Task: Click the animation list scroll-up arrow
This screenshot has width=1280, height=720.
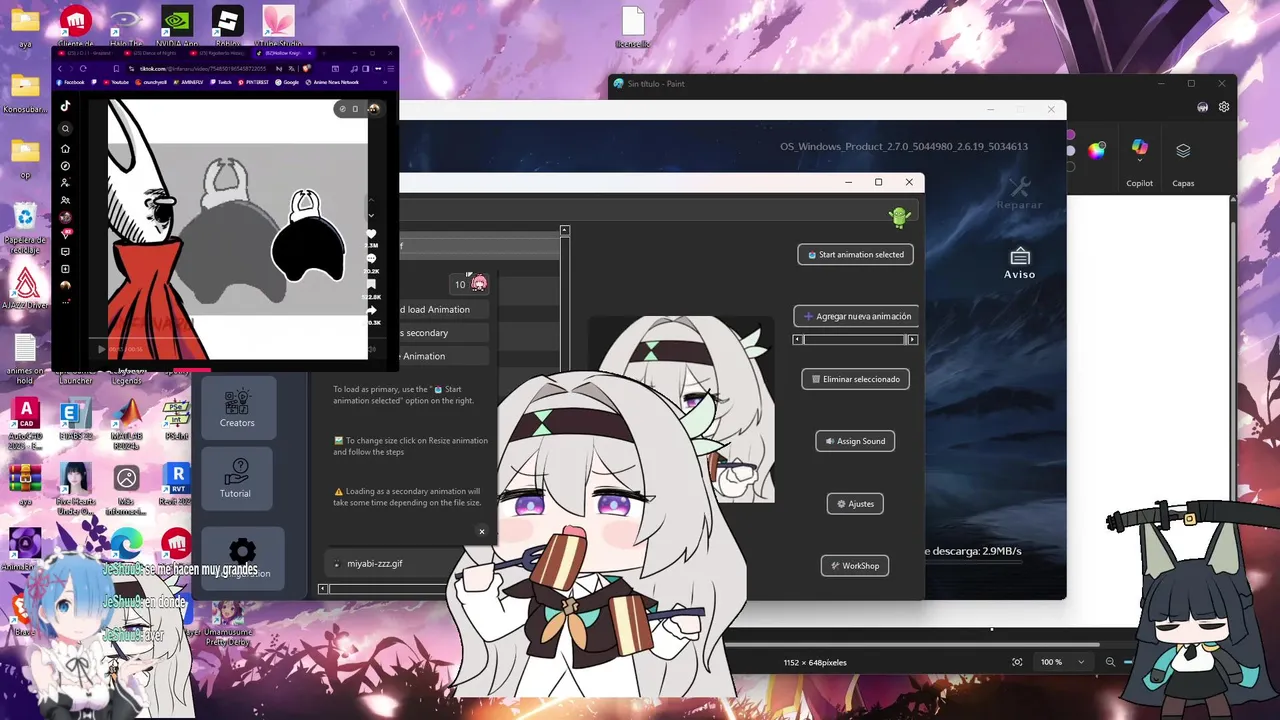Action: tap(565, 231)
